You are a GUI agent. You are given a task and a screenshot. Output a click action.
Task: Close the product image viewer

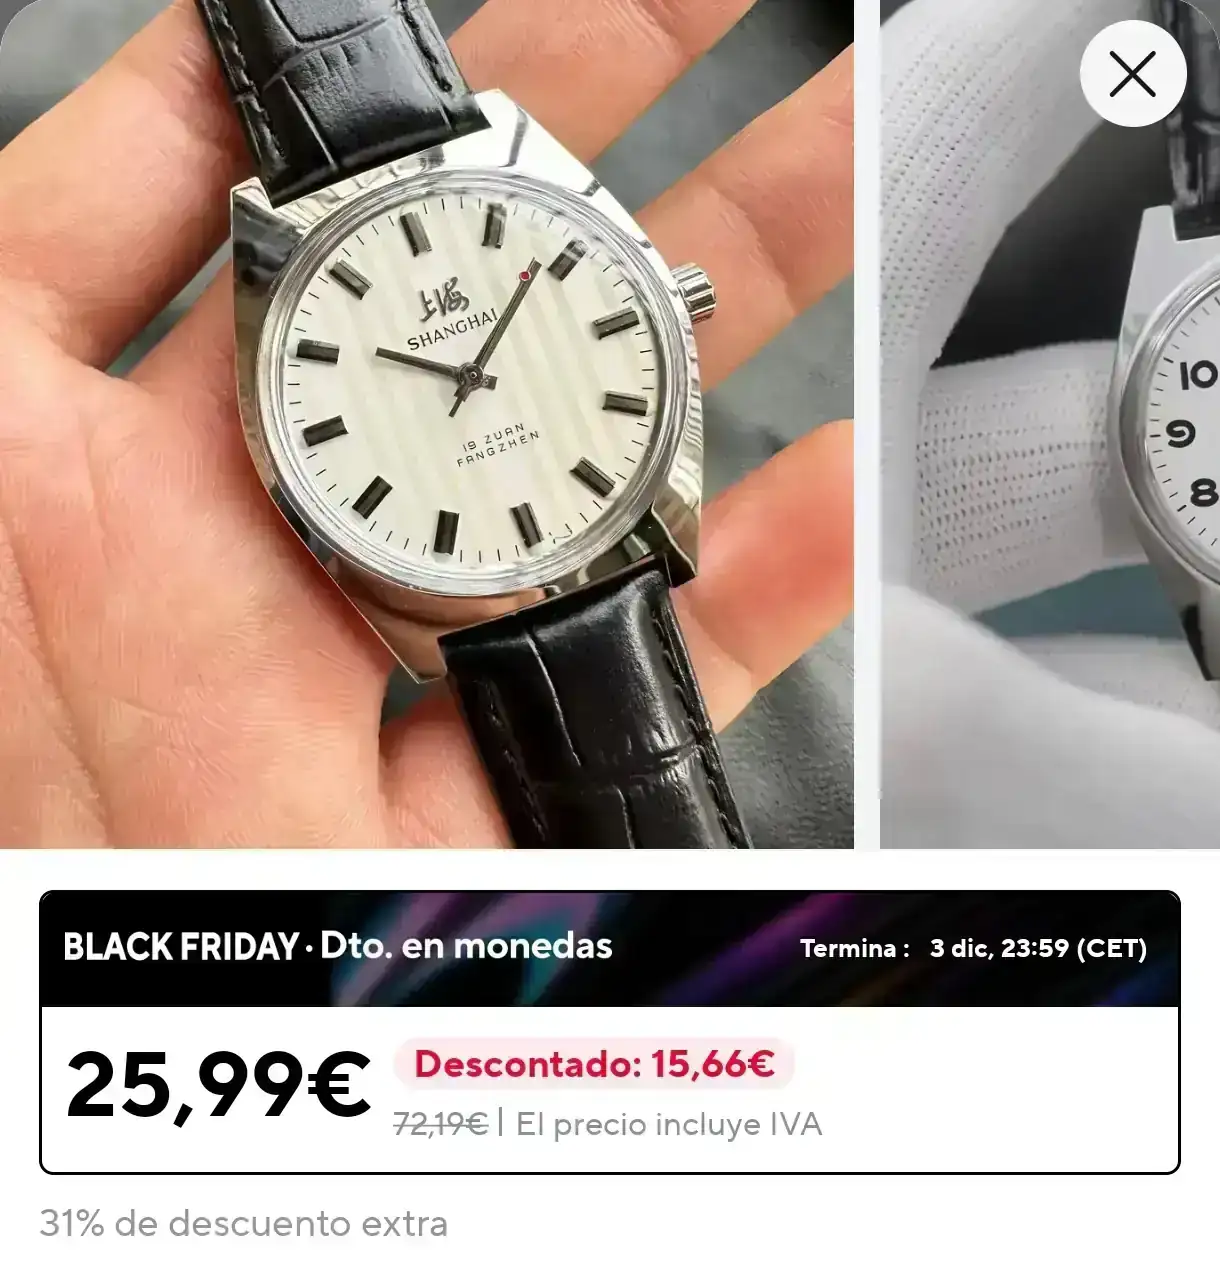click(1132, 74)
